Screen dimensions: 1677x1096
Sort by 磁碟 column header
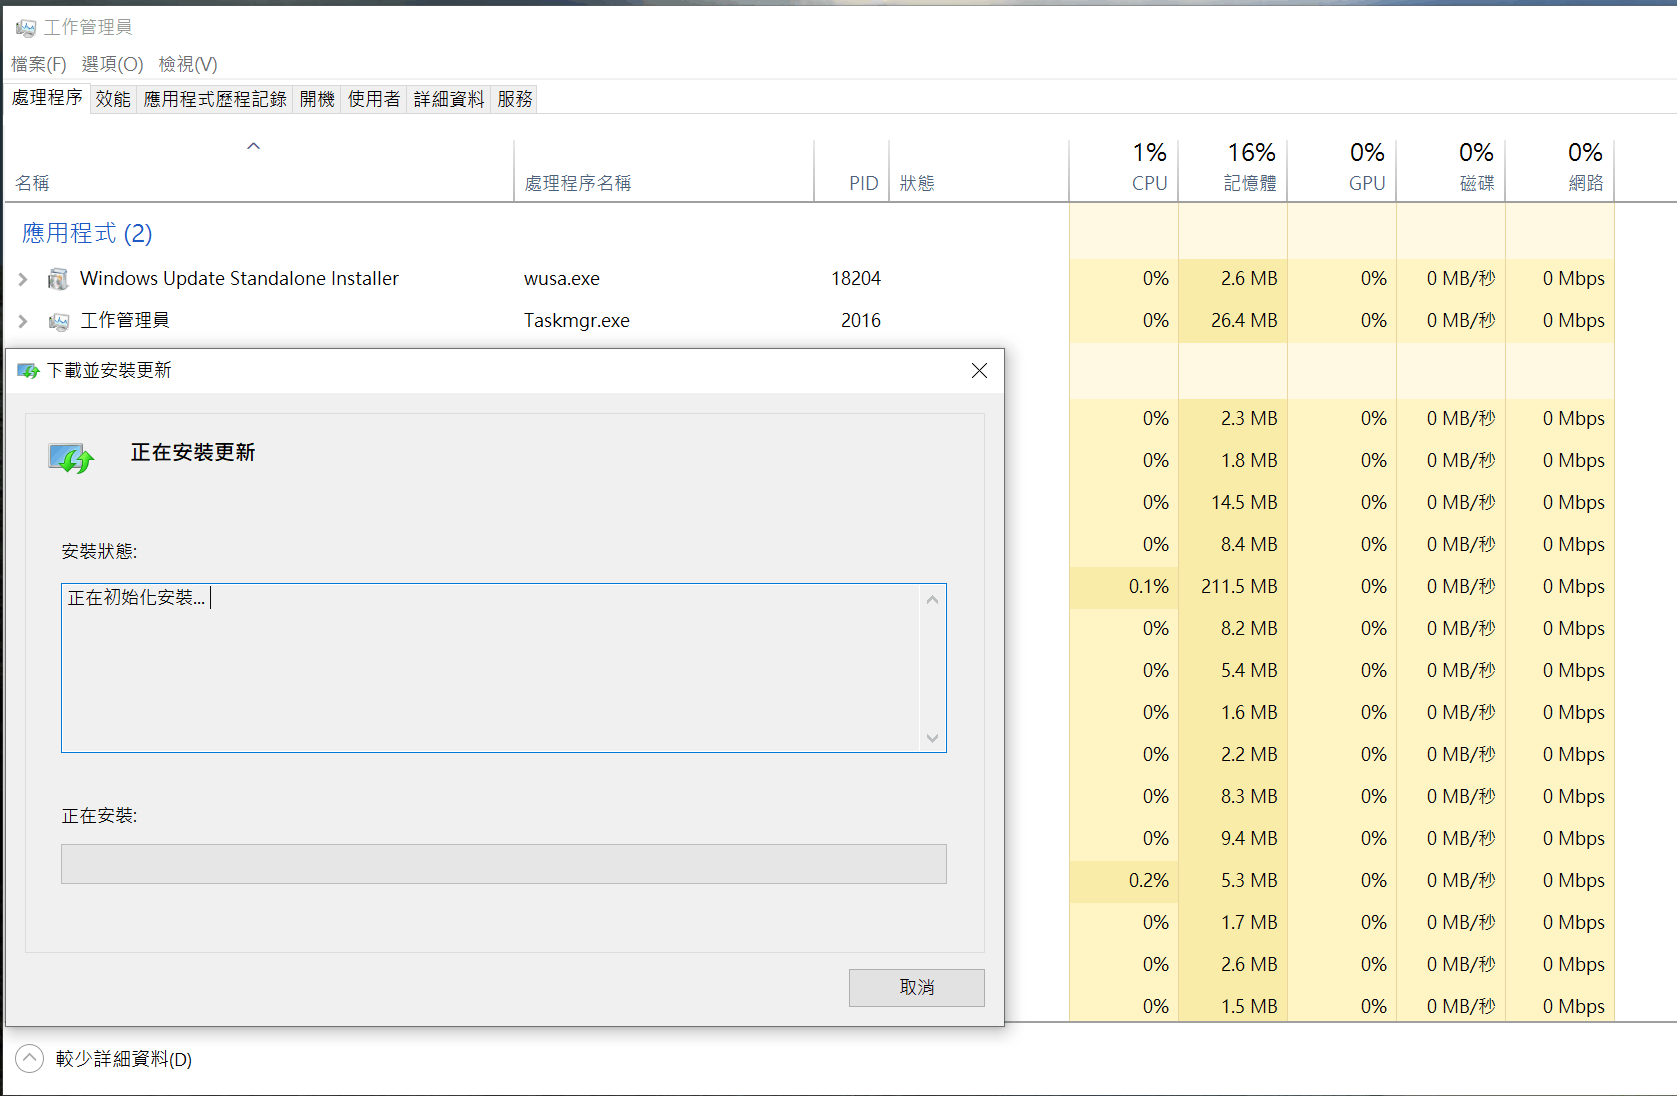[1451, 171]
